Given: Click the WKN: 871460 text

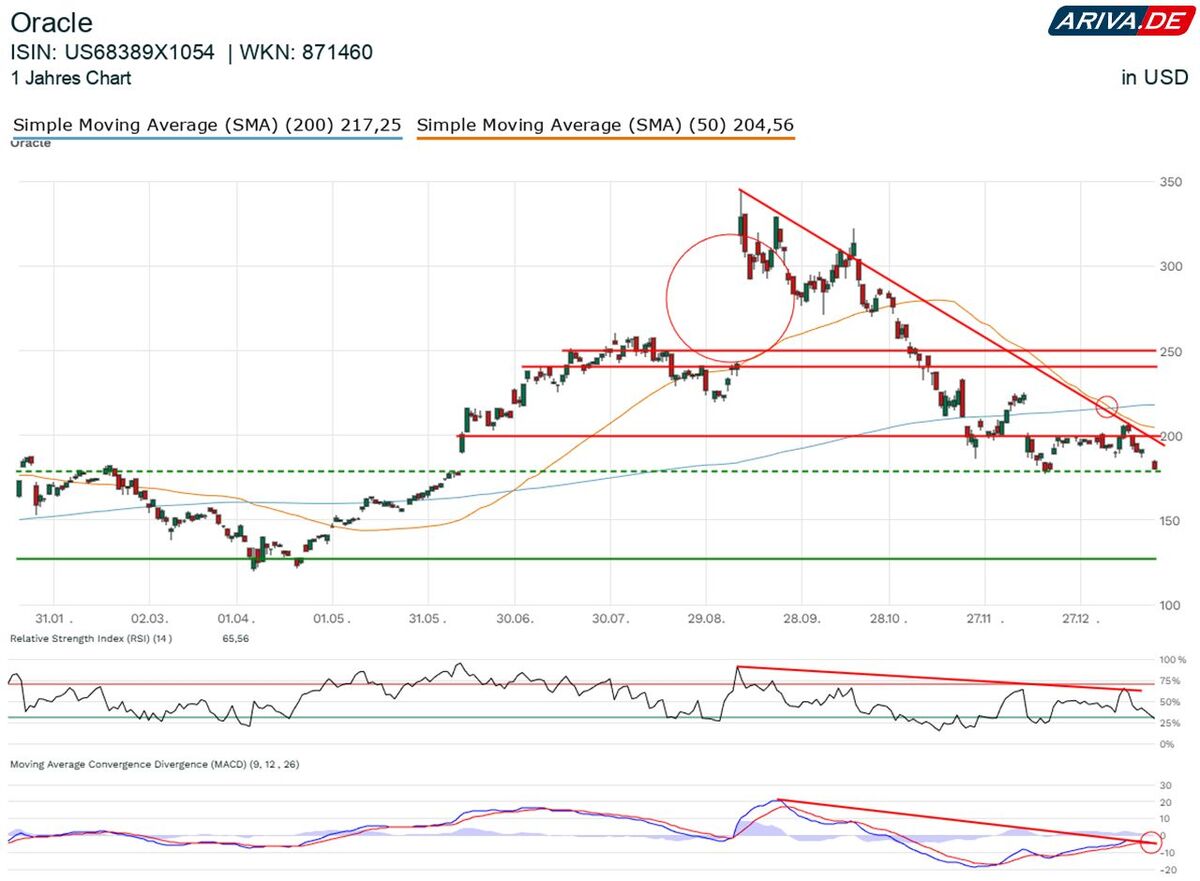Looking at the screenshot, I should [305, 52].
